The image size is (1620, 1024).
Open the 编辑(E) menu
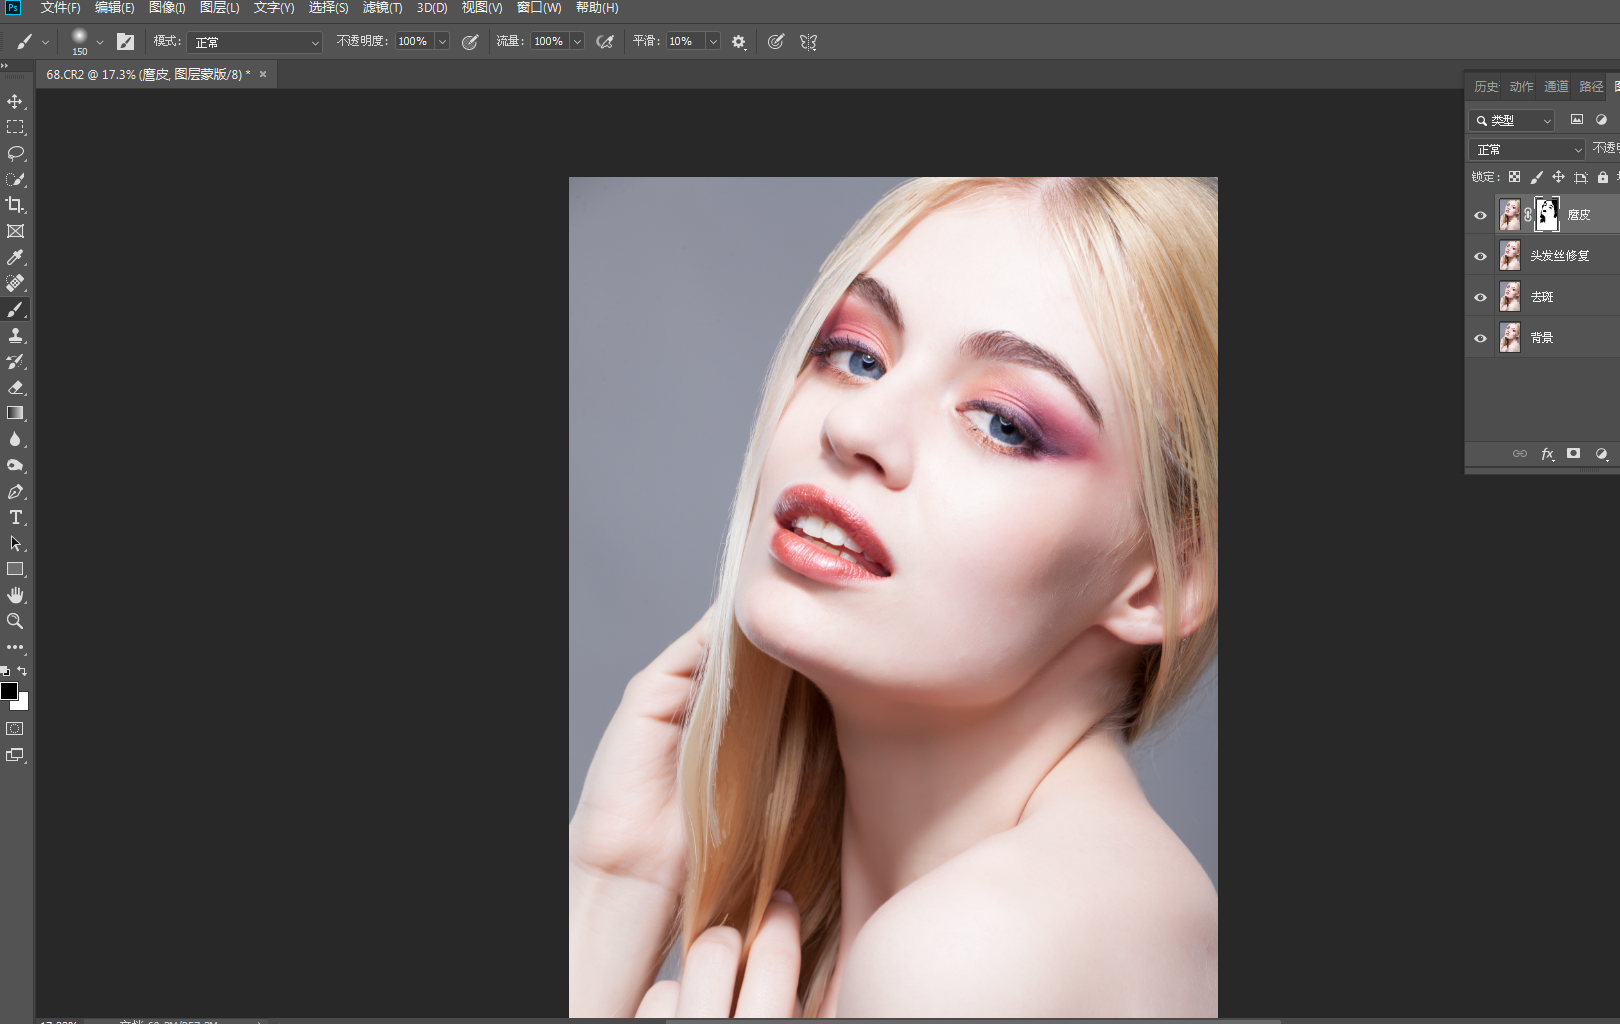[x=114, y=8]
